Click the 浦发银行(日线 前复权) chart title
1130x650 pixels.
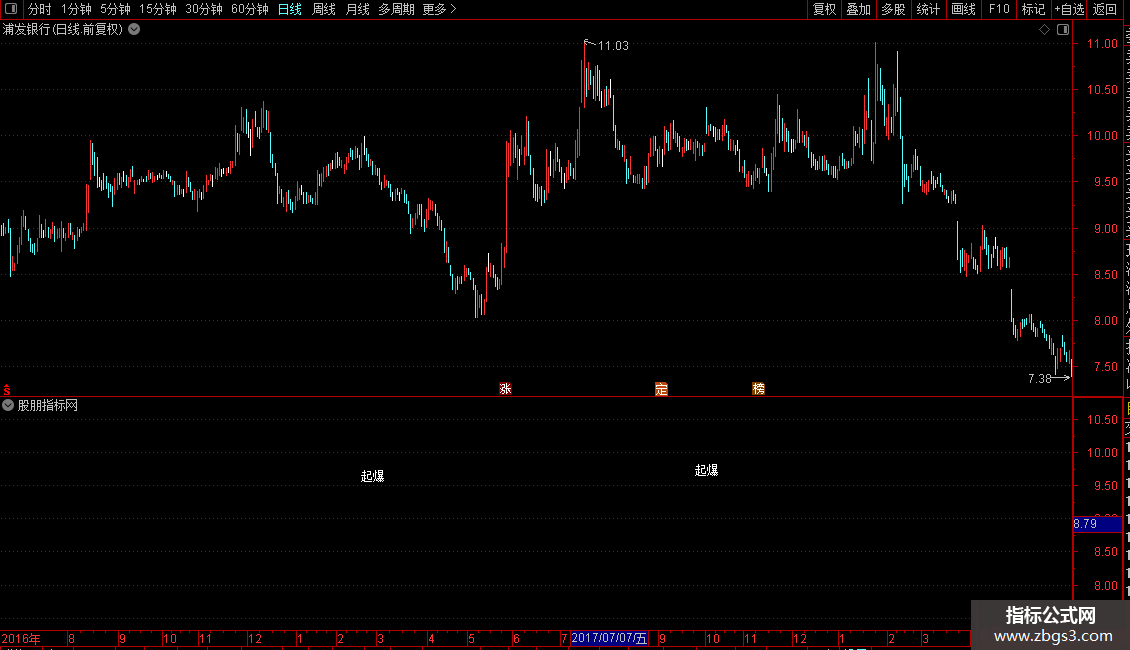[x=63, y=30]
